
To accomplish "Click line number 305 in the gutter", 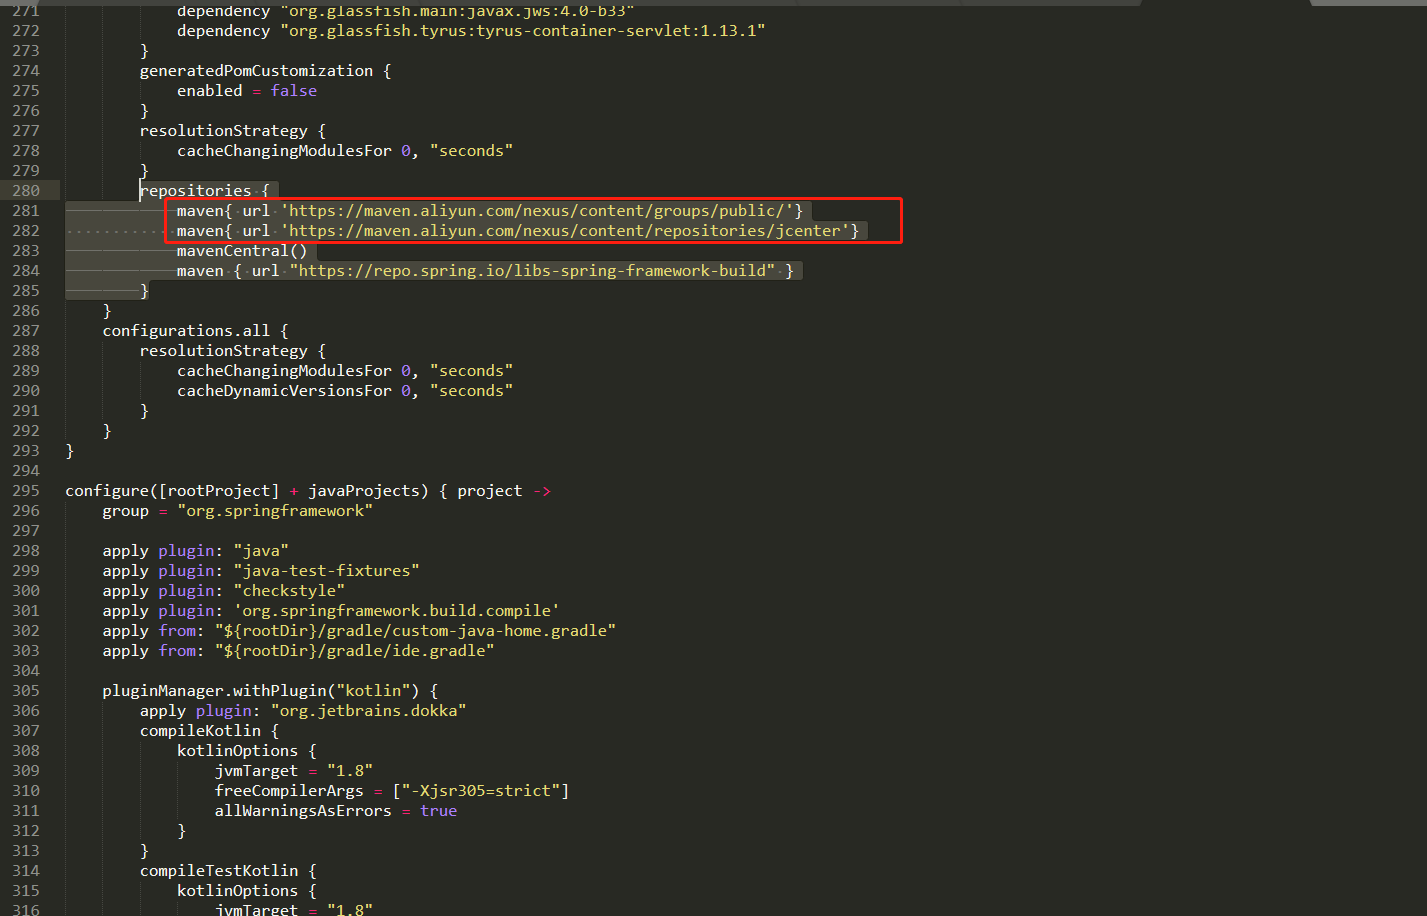I will (26, 691).
